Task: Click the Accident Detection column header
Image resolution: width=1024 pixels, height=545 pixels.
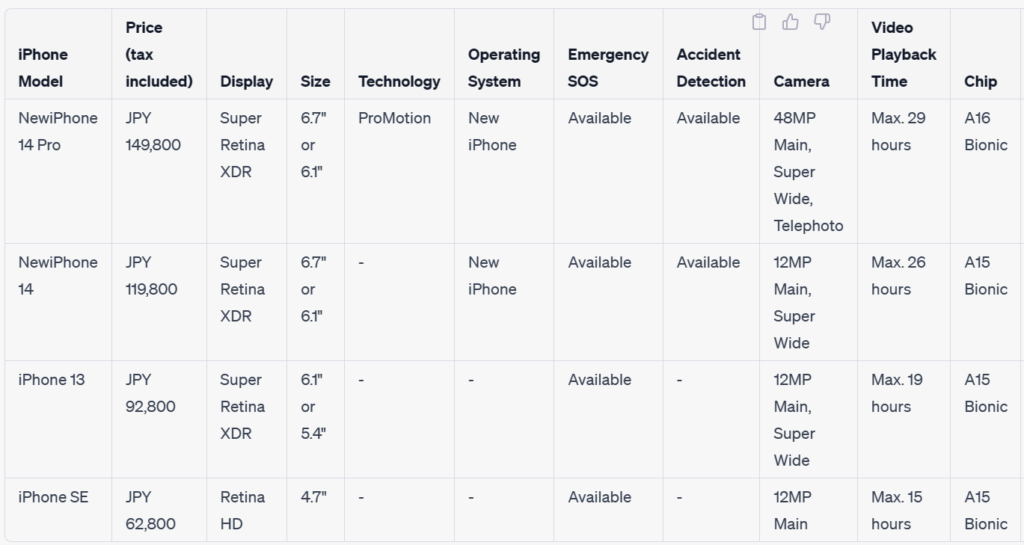Action: point(711,68)
